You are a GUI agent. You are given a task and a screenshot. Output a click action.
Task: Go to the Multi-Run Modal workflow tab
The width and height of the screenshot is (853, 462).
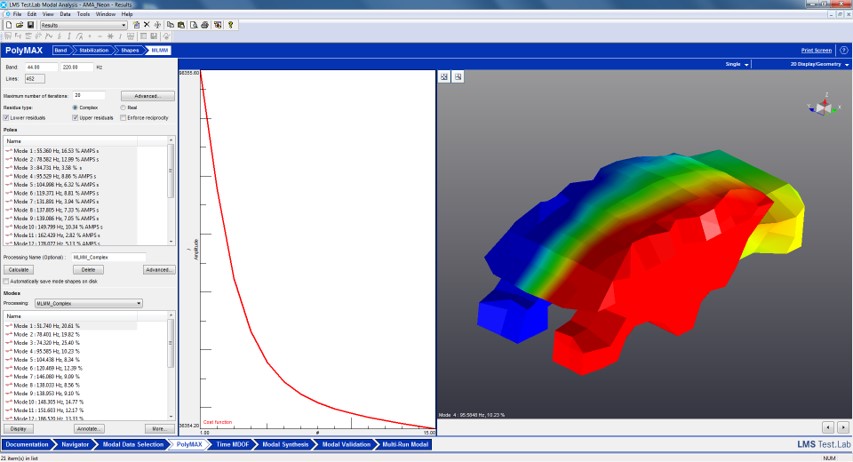tap(405, 445)
